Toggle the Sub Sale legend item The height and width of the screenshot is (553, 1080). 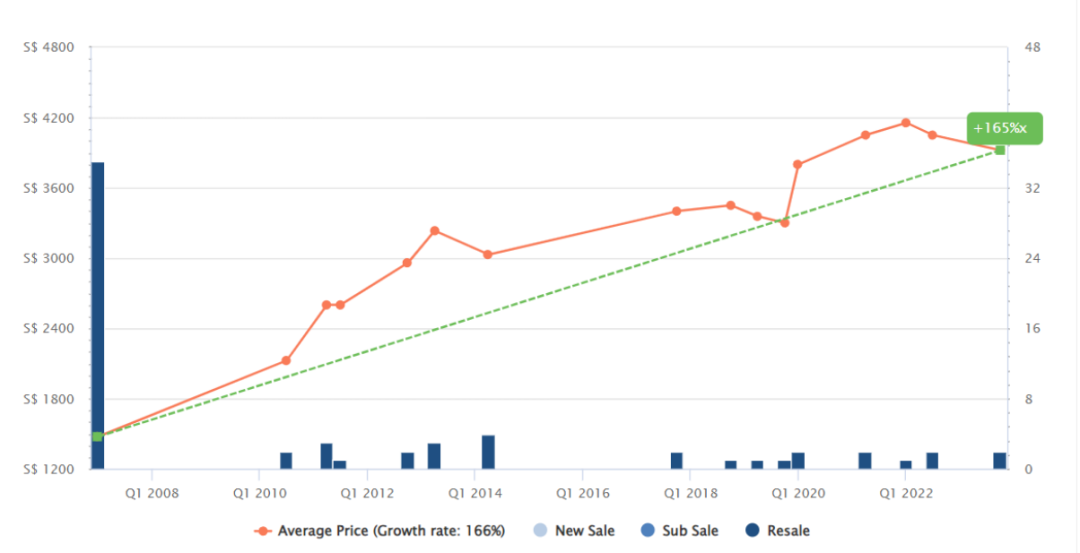[679, 531]
